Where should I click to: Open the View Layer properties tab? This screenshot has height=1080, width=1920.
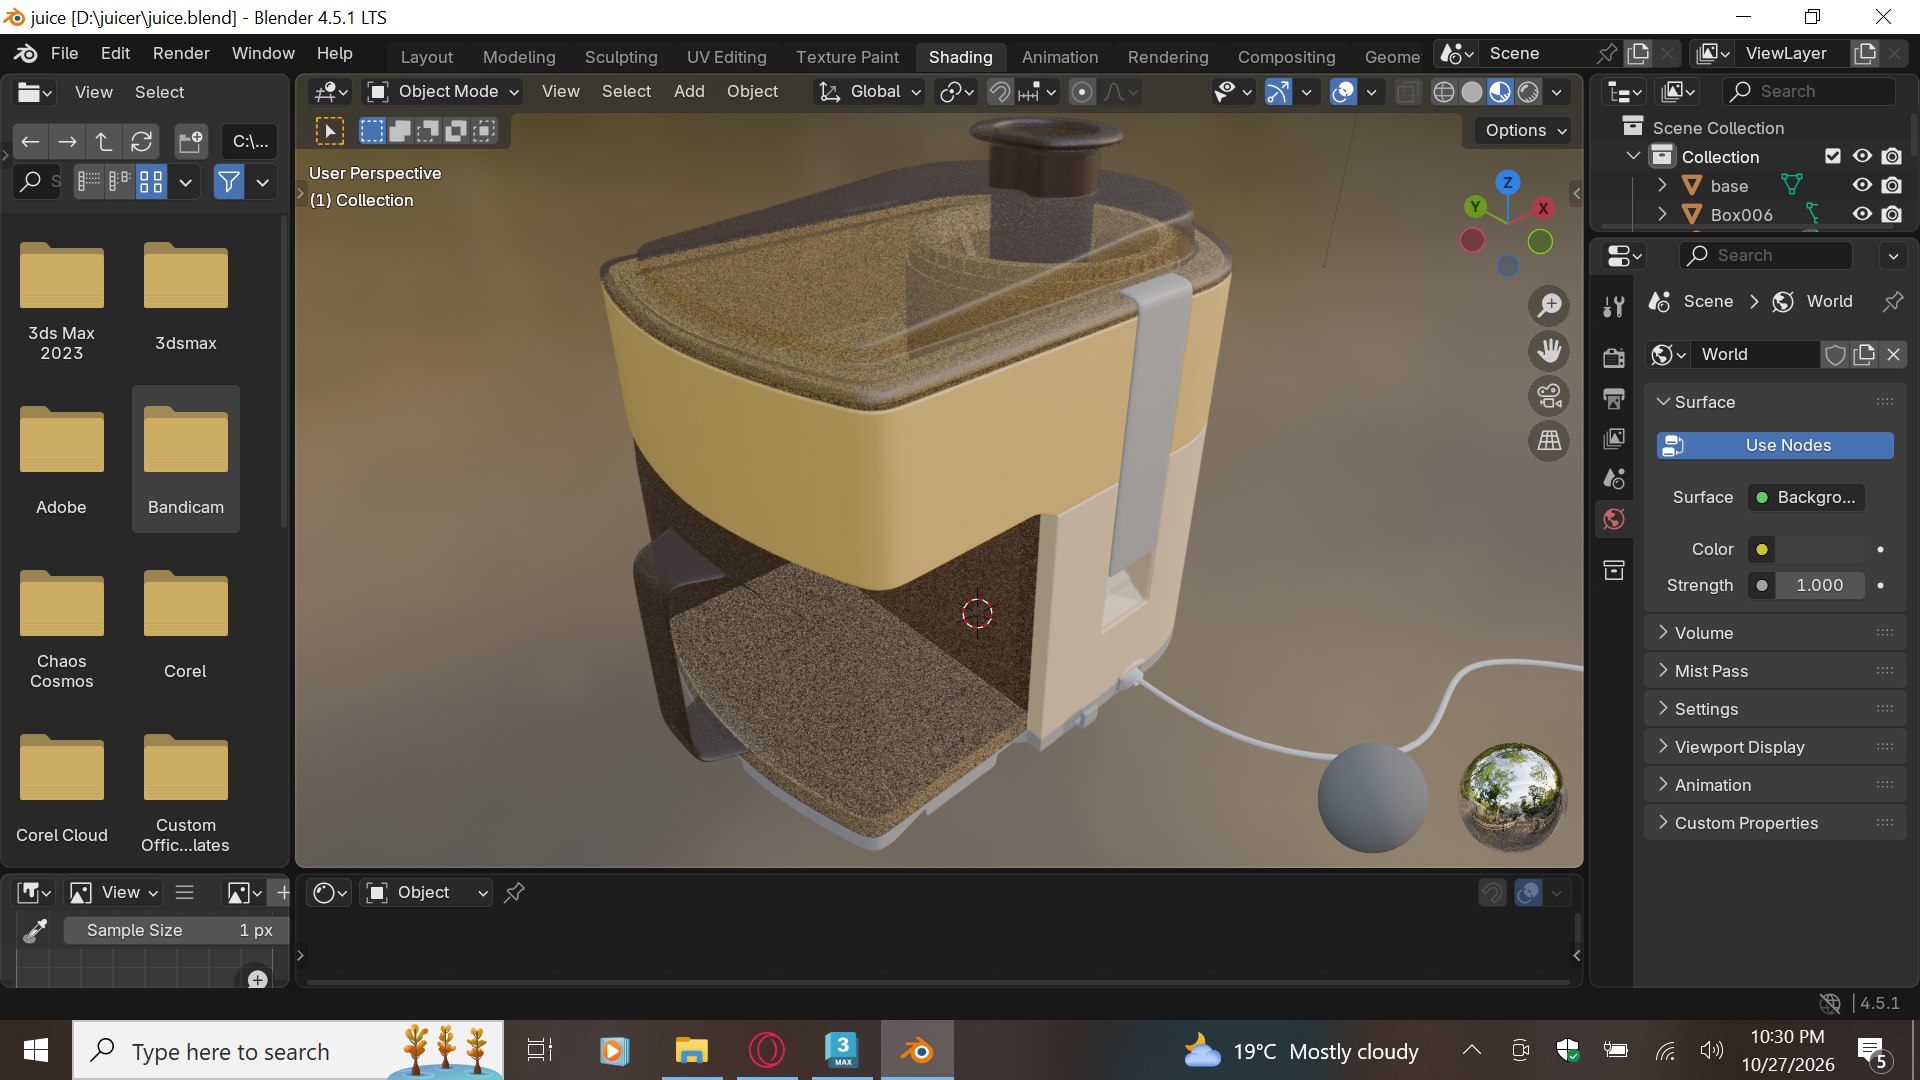[x=1613, y=438]
